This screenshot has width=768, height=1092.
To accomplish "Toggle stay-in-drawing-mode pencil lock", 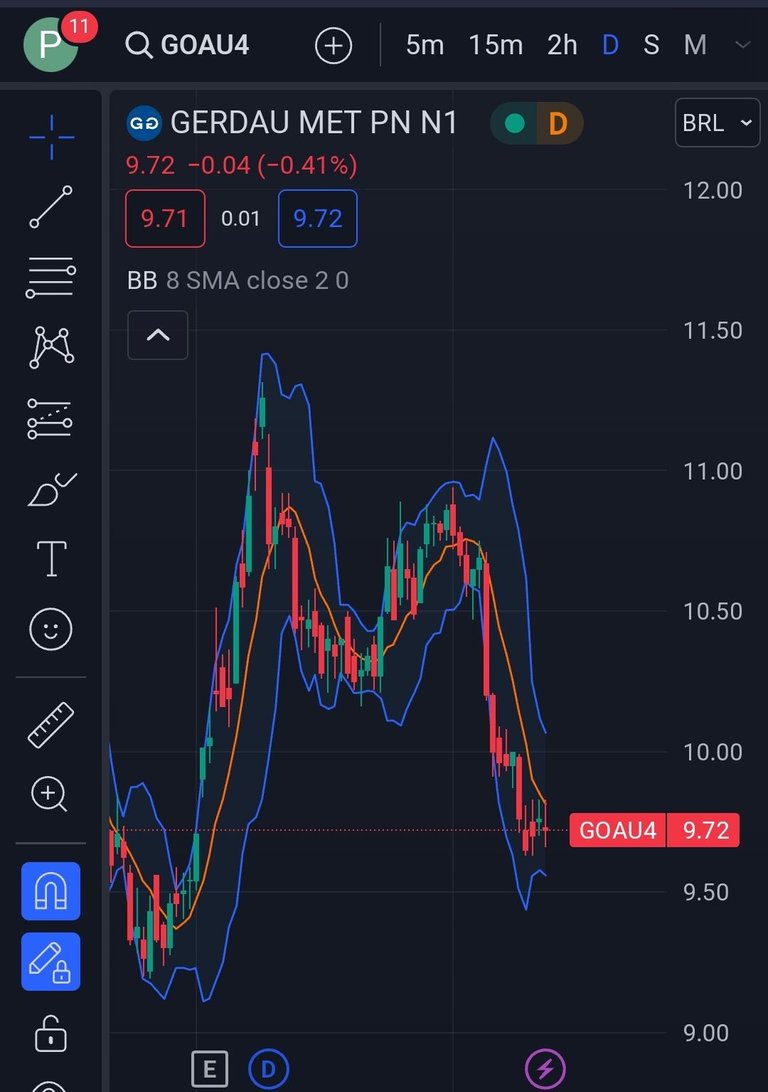I will point(51,962).
